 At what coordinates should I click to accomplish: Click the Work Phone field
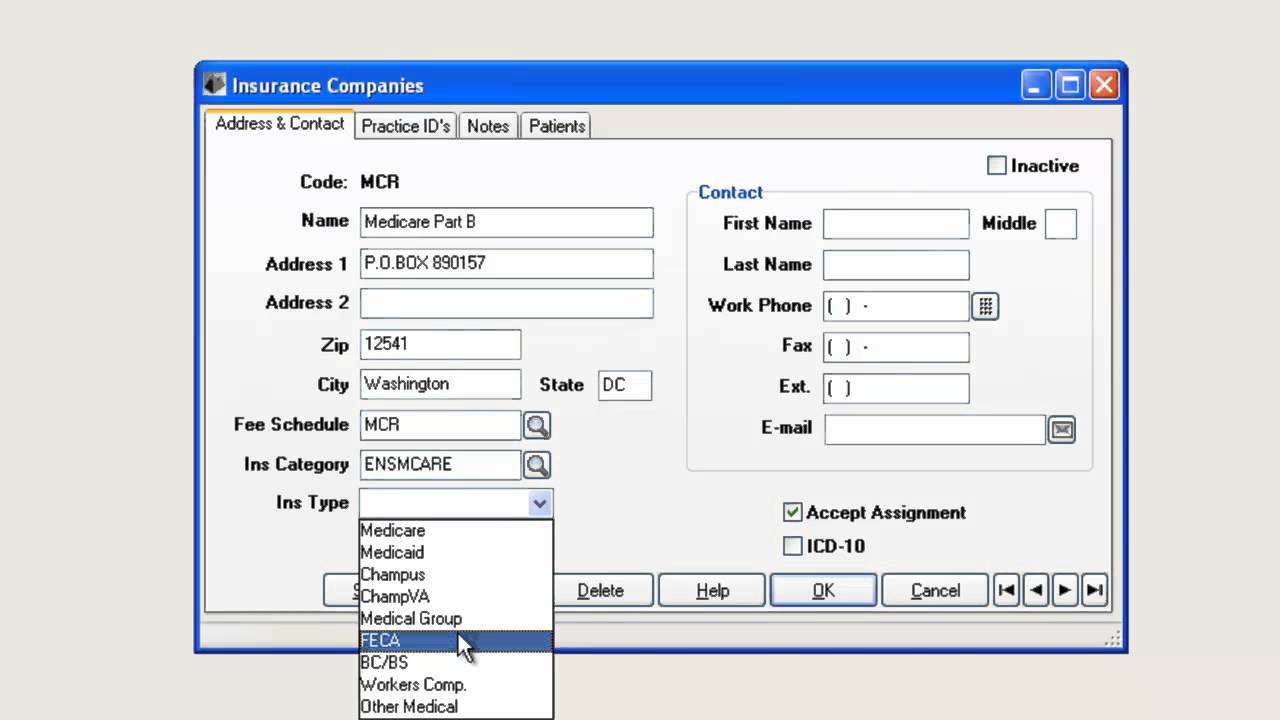896,306
